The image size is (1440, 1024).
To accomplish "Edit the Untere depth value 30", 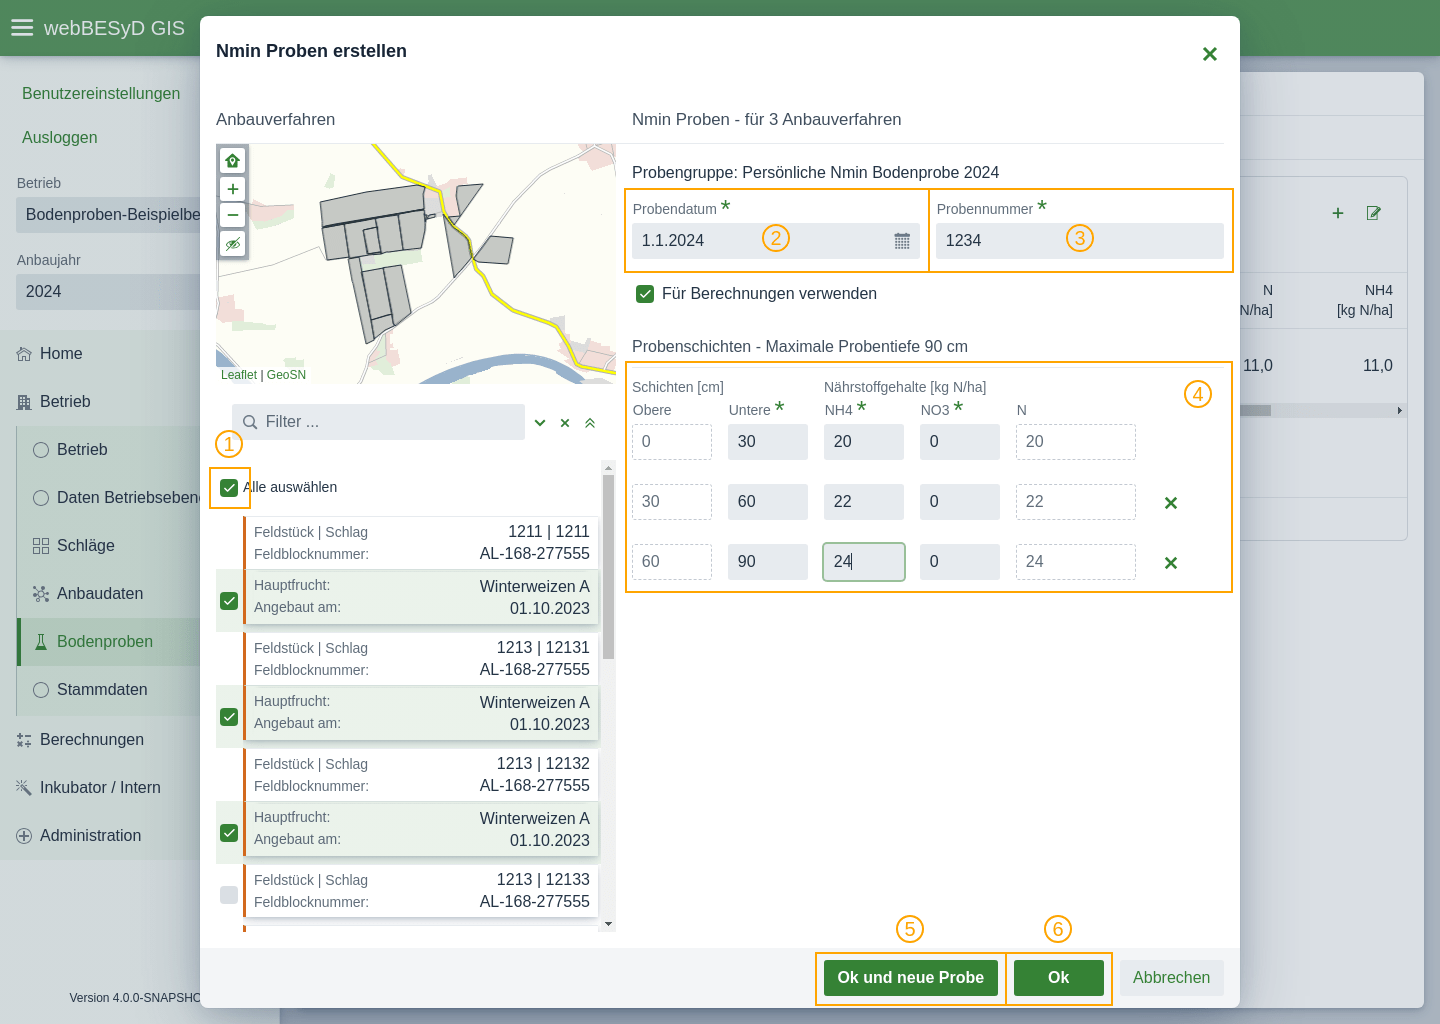I will (x=768, y=442).
